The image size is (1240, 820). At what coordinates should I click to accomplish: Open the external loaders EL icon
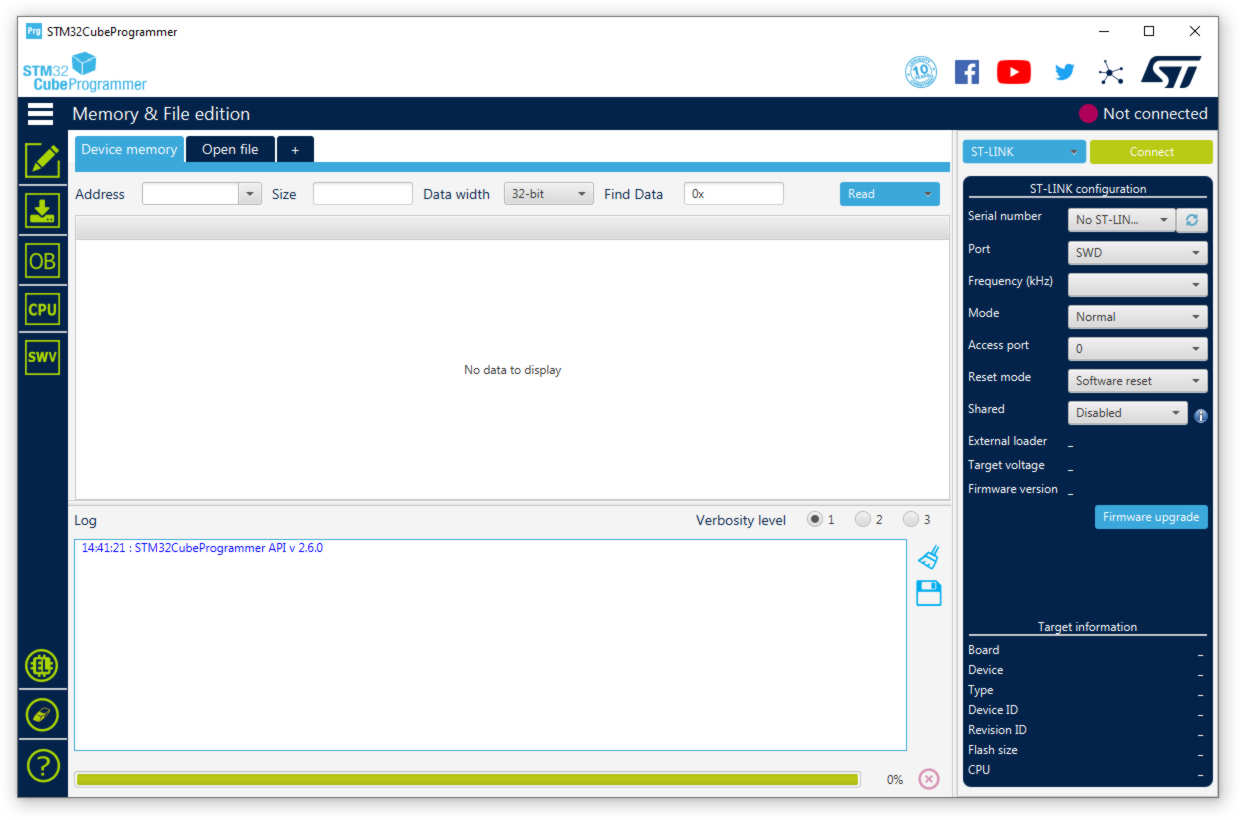[x=42, y=665]
